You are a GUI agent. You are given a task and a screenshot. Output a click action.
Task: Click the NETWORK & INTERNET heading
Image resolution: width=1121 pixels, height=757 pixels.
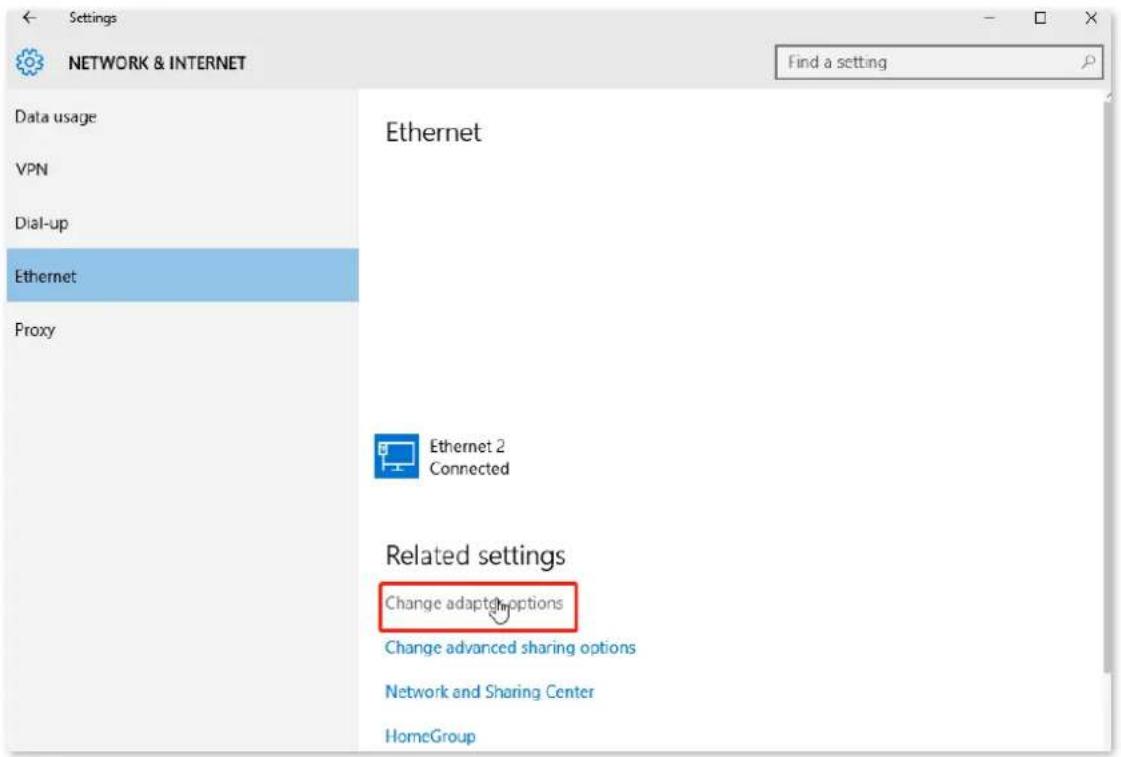157,63
